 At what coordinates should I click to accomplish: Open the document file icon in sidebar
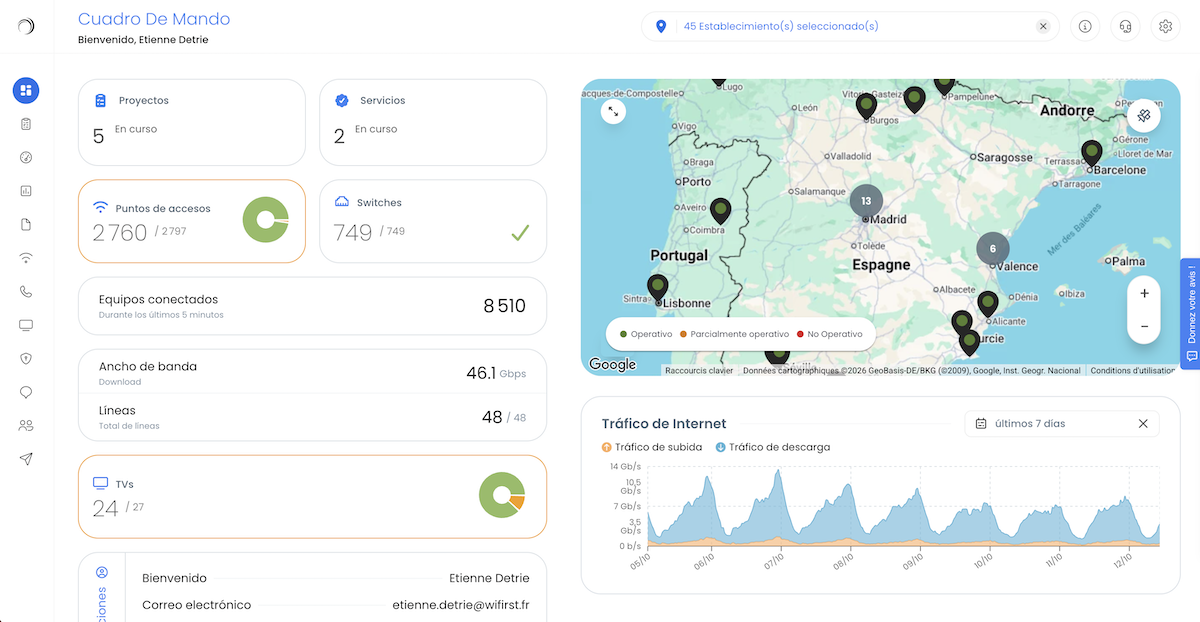pos(26,224)
